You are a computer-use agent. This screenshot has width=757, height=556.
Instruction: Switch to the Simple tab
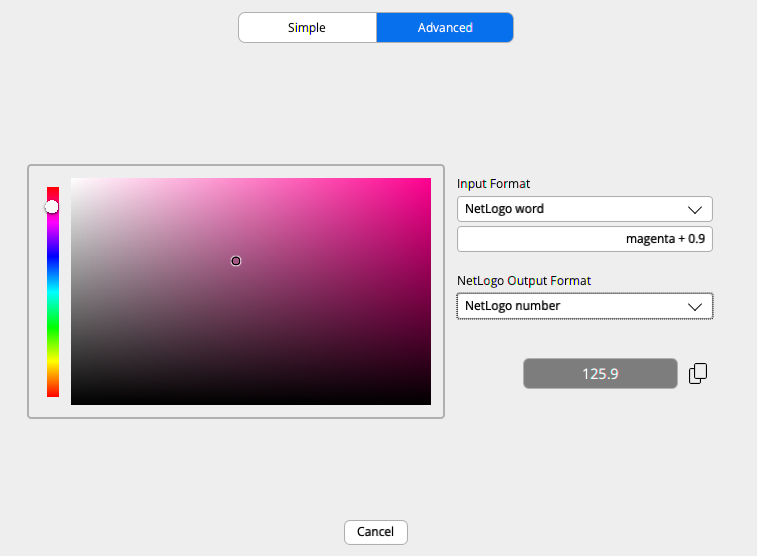tap(307, 28)
